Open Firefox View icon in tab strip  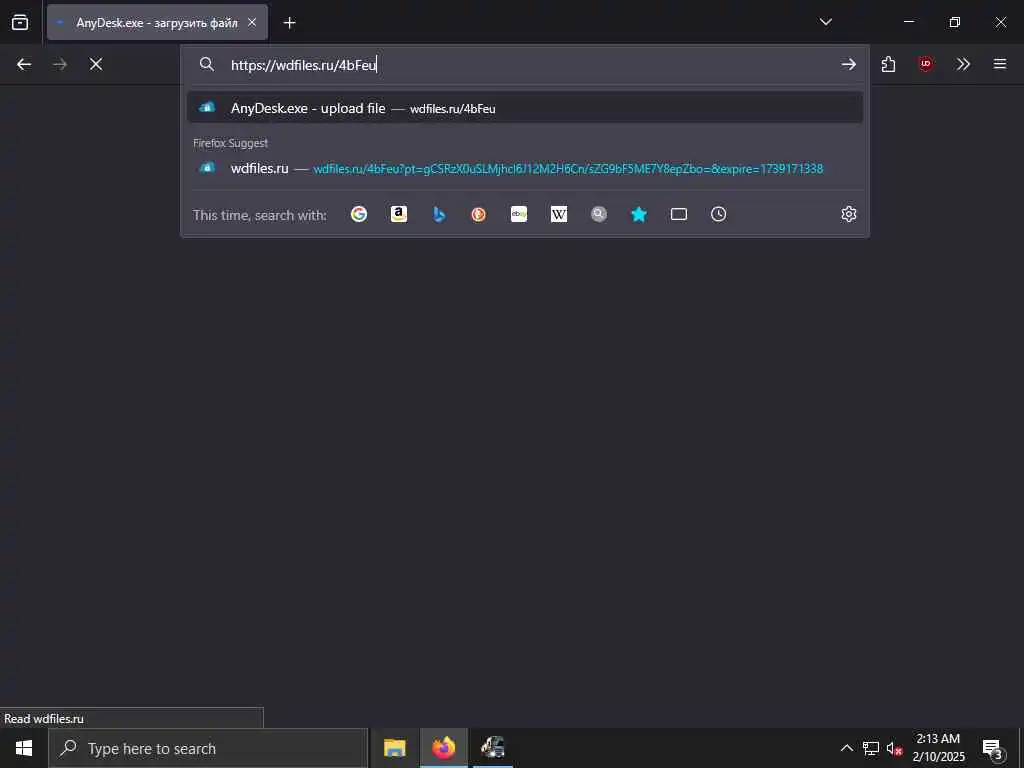point(20,22)
